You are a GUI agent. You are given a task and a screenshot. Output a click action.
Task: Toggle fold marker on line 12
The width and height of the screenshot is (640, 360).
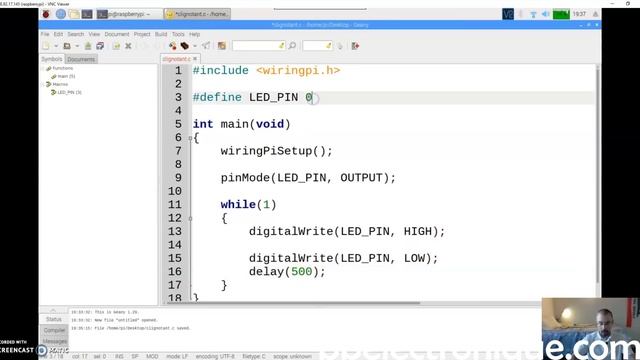[x=190, y=218]
